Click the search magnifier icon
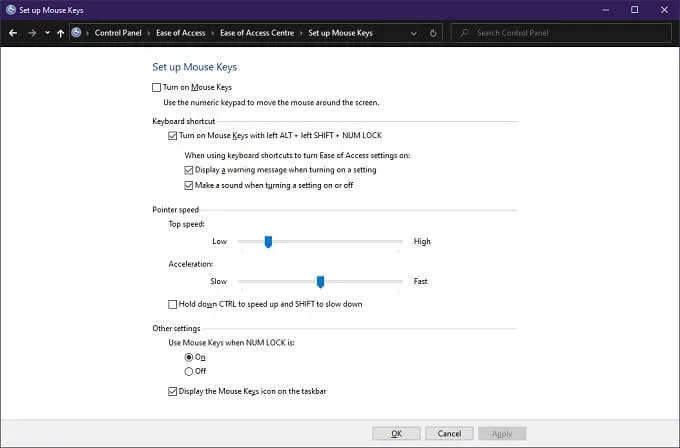 464,33
